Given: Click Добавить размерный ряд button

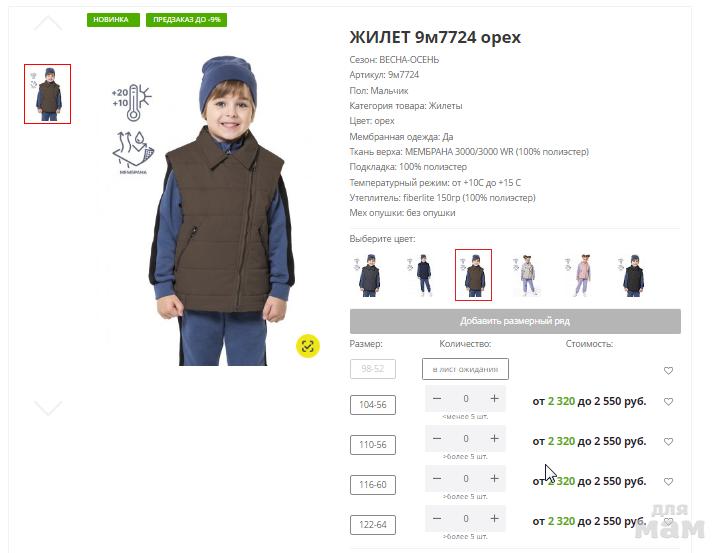Looking at the screenshot, I should (x=515, y=321).
